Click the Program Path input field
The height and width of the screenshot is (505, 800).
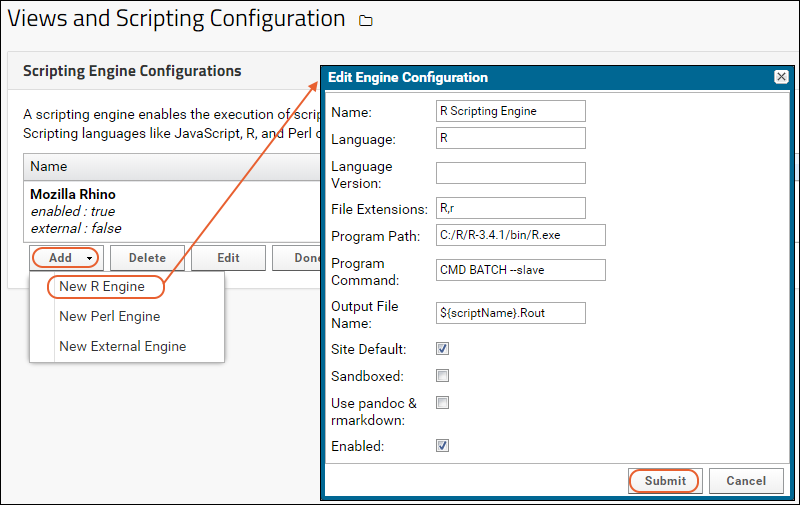coord(520,235)
